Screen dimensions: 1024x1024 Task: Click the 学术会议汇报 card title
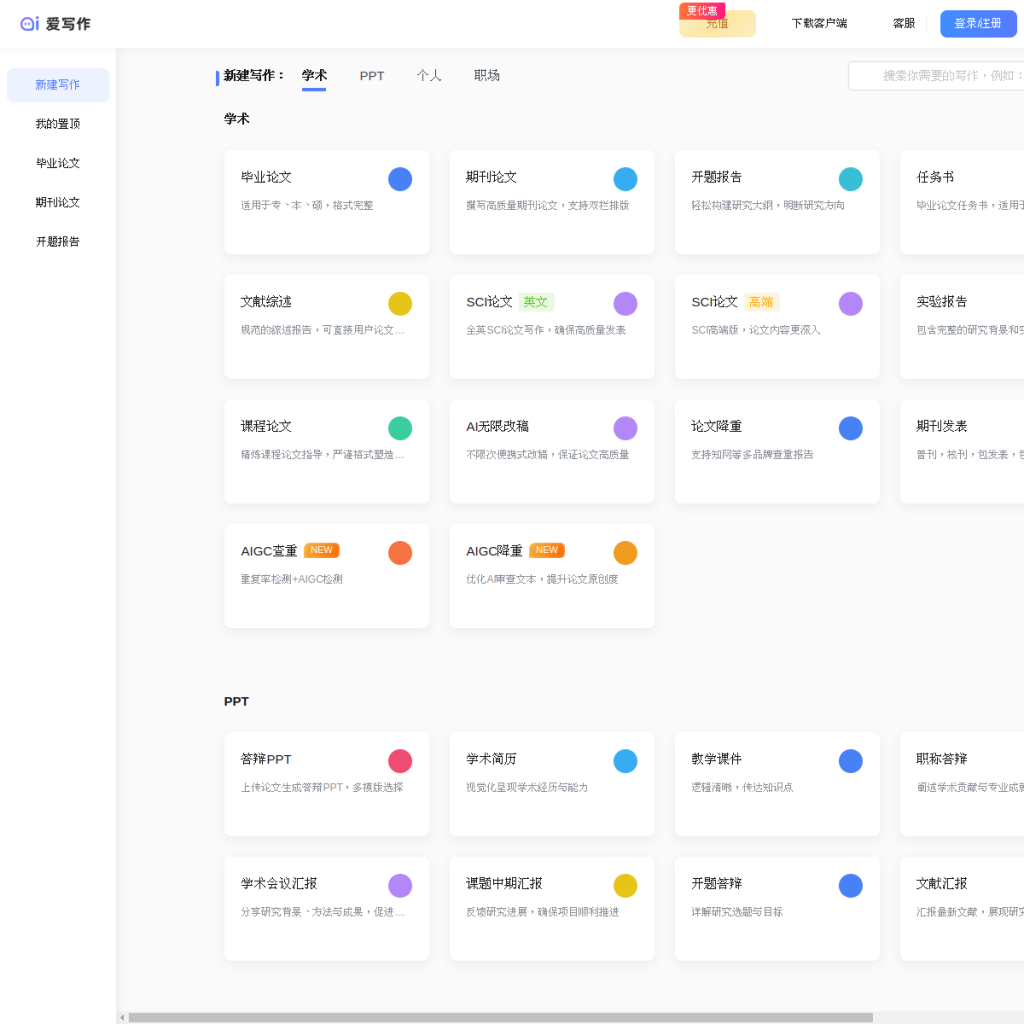[279, 884]
